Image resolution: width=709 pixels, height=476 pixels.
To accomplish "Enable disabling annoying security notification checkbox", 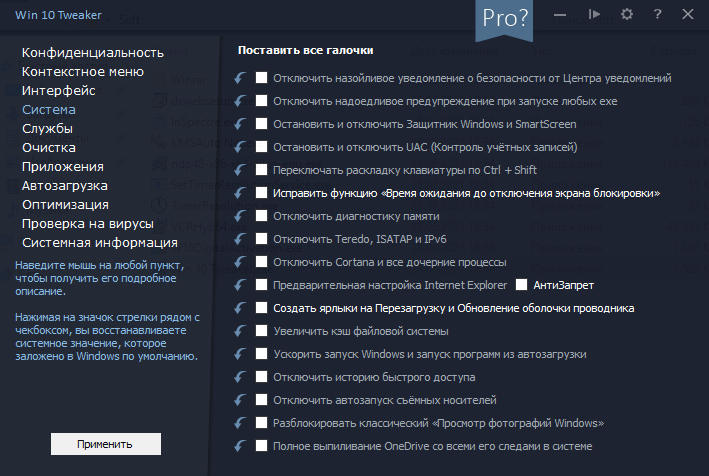I will [261, 78].
